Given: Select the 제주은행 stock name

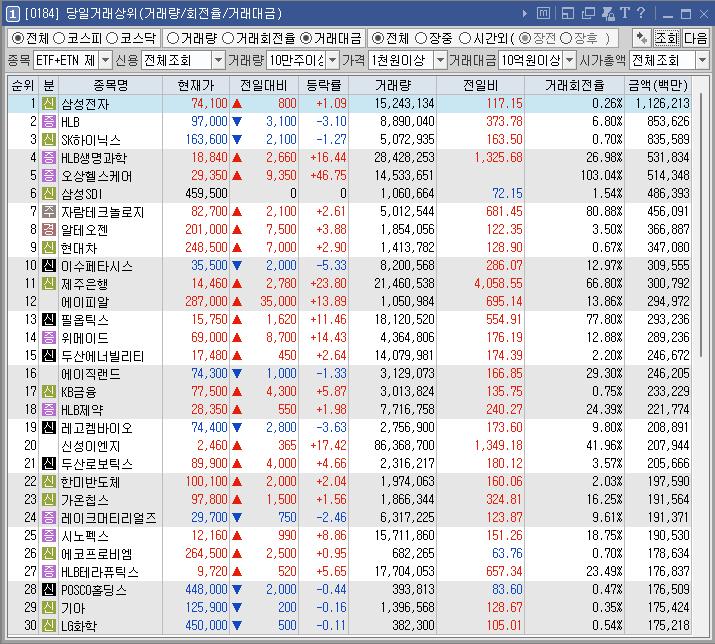Looking at the screenshot, I should click(85, 284).
